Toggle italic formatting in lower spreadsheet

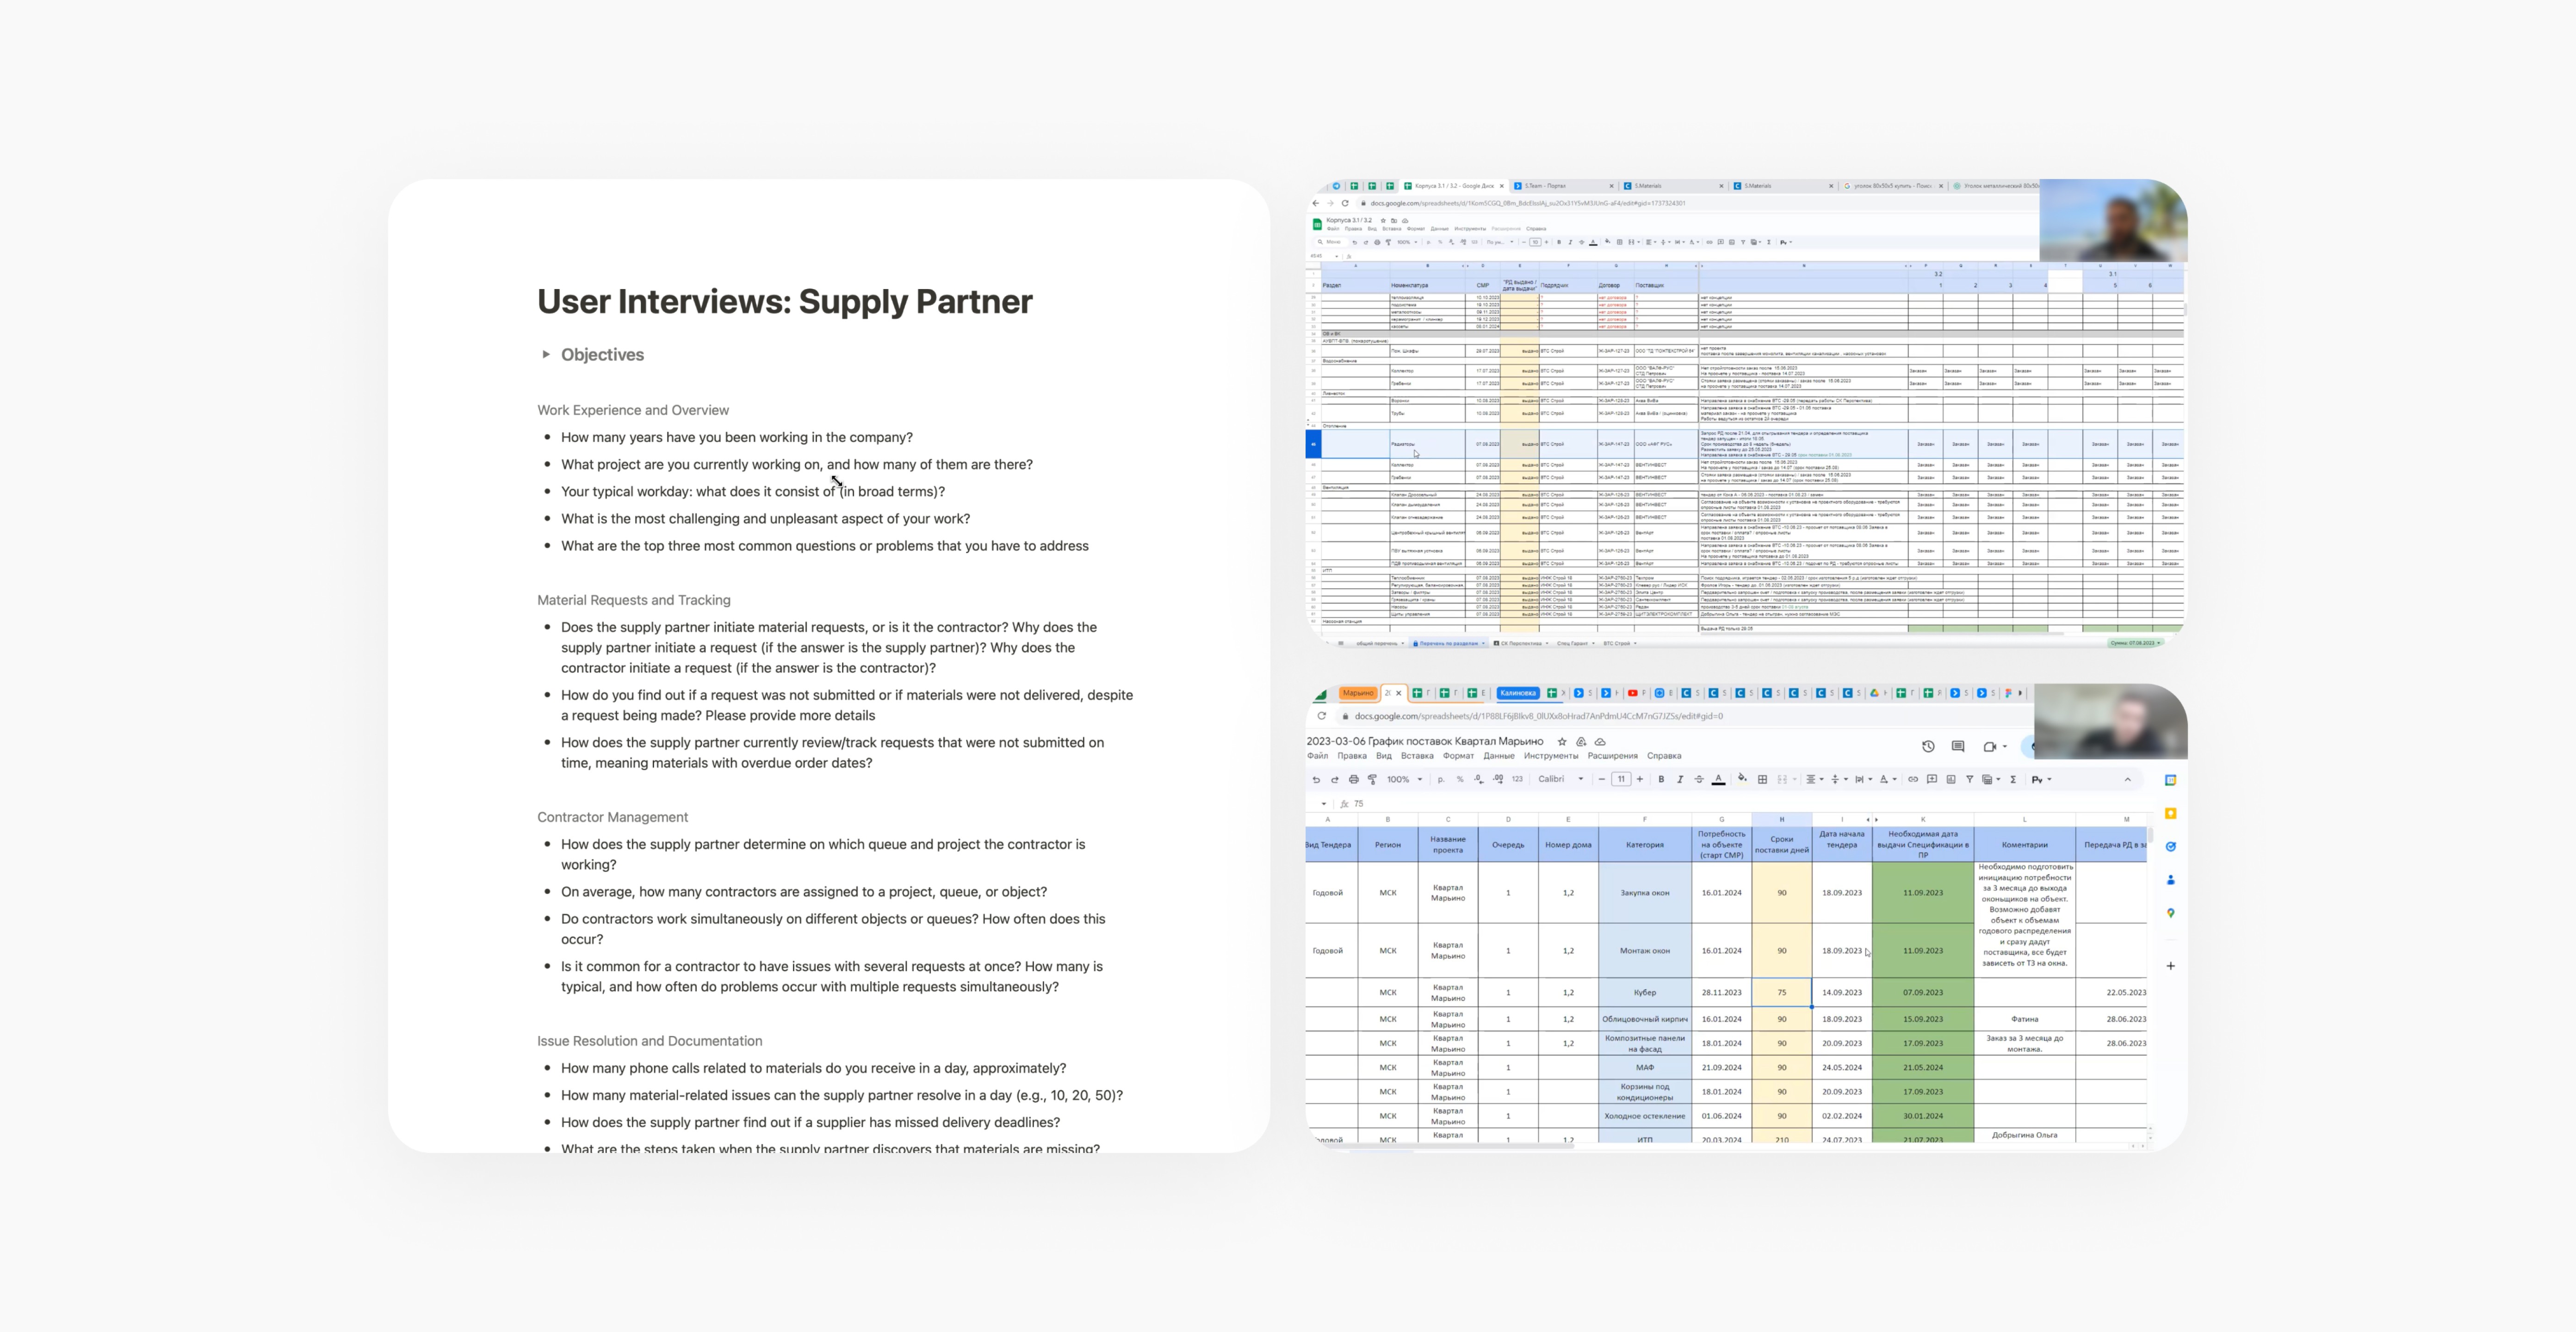(x=1680, y=779)
